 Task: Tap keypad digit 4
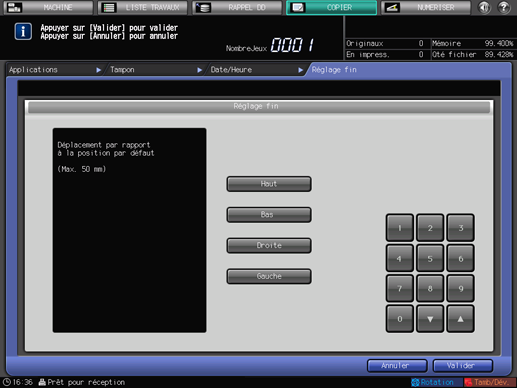(x=400, y=258)
